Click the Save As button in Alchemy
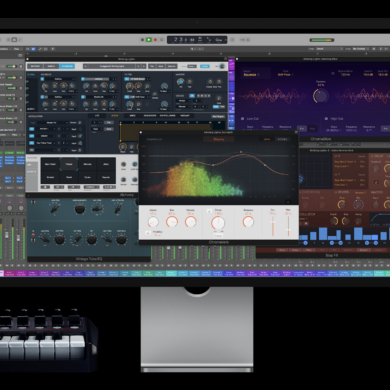This screenshot has height=390, width=390. [171, 66]
